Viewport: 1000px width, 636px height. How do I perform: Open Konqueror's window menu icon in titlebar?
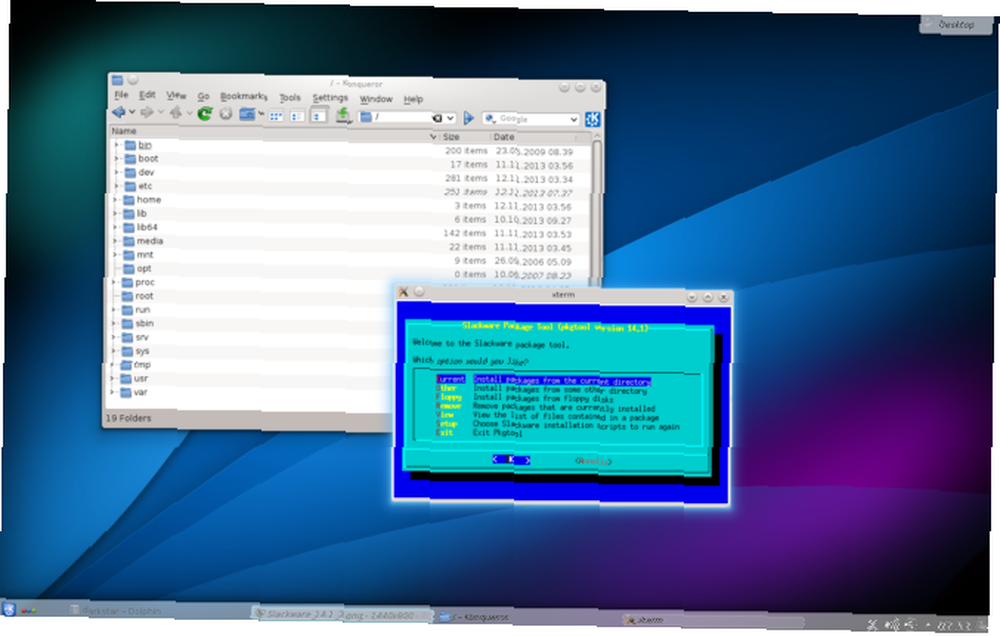[x=117, y=80]
